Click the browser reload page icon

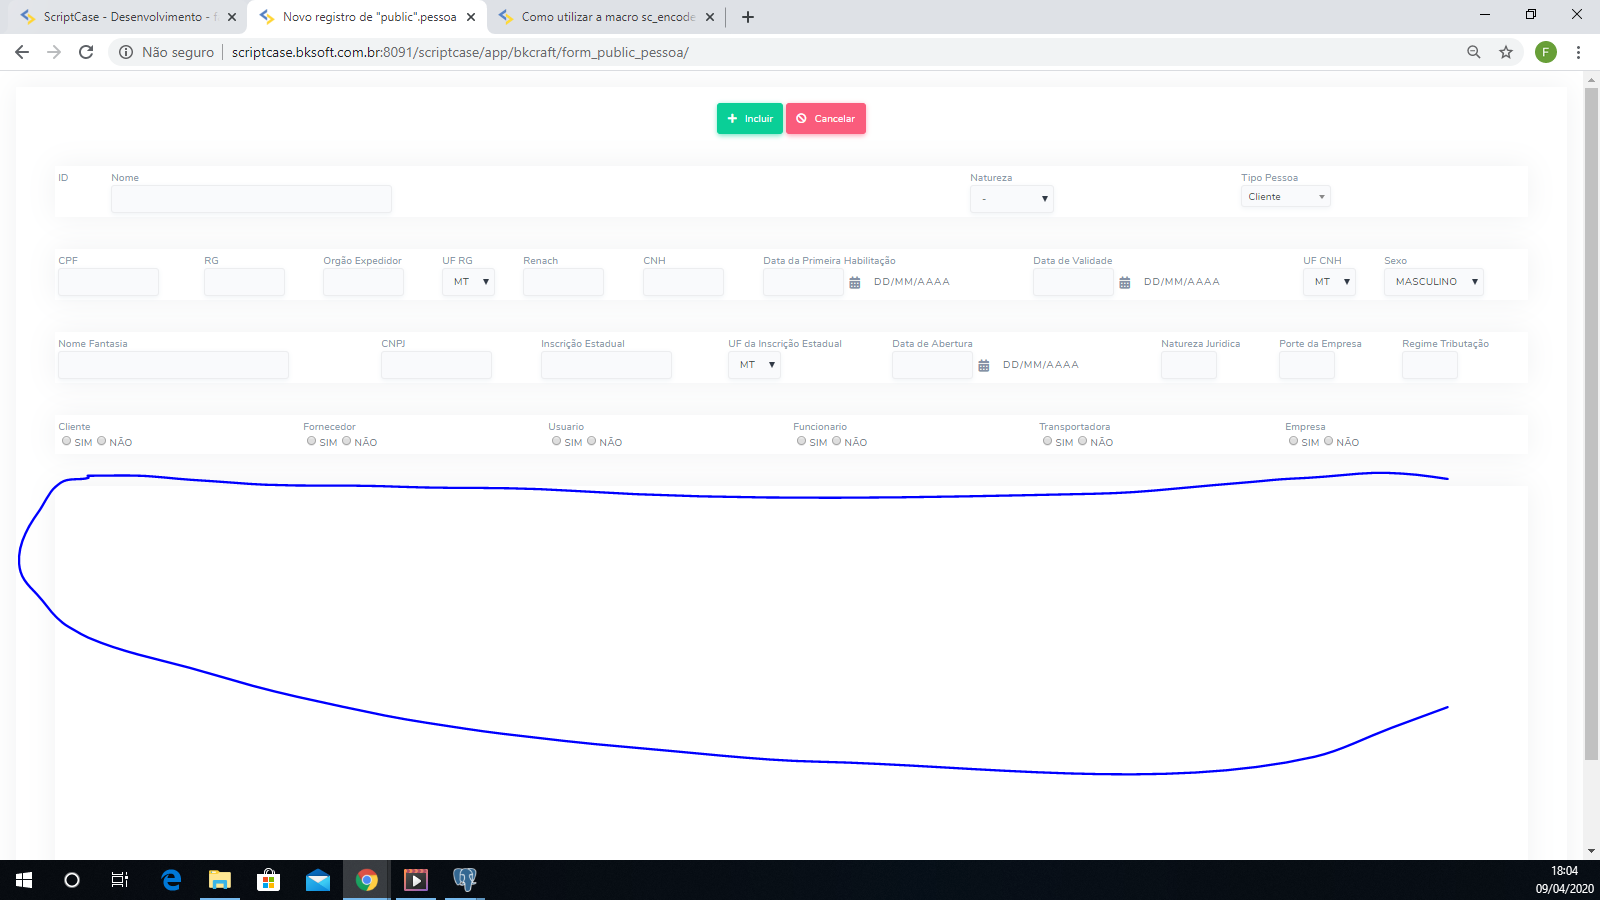(x=86, y=52)
